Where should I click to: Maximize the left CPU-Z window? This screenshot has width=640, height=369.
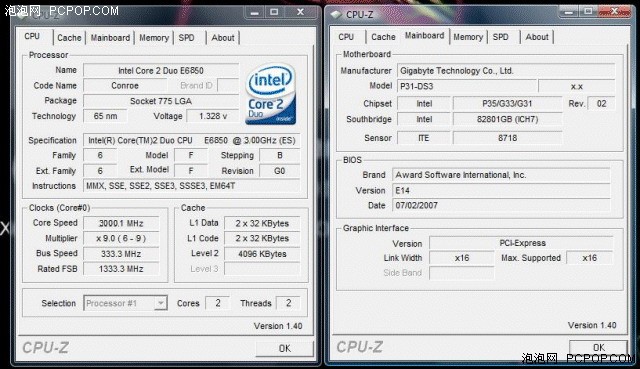(274, 12)
